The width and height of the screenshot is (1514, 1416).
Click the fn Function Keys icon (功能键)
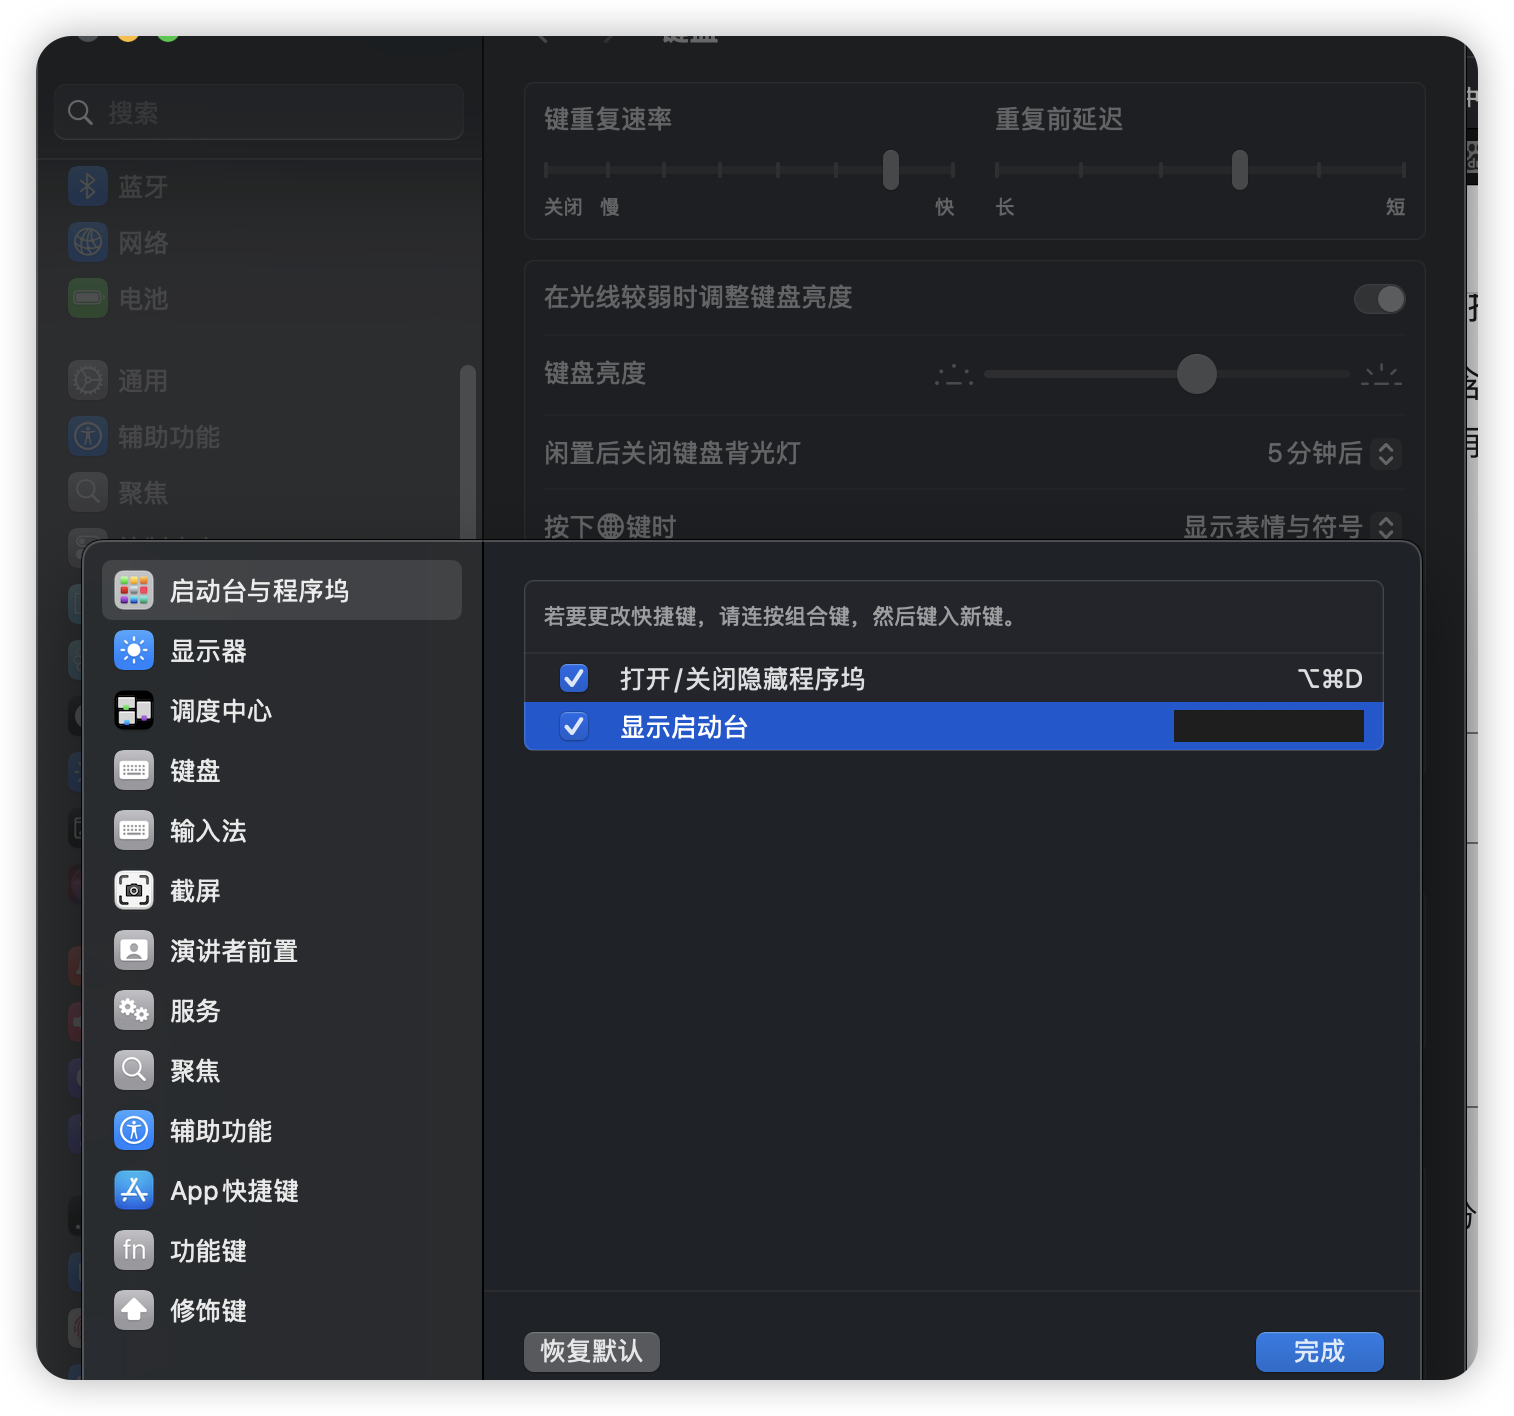(134, 1250)
